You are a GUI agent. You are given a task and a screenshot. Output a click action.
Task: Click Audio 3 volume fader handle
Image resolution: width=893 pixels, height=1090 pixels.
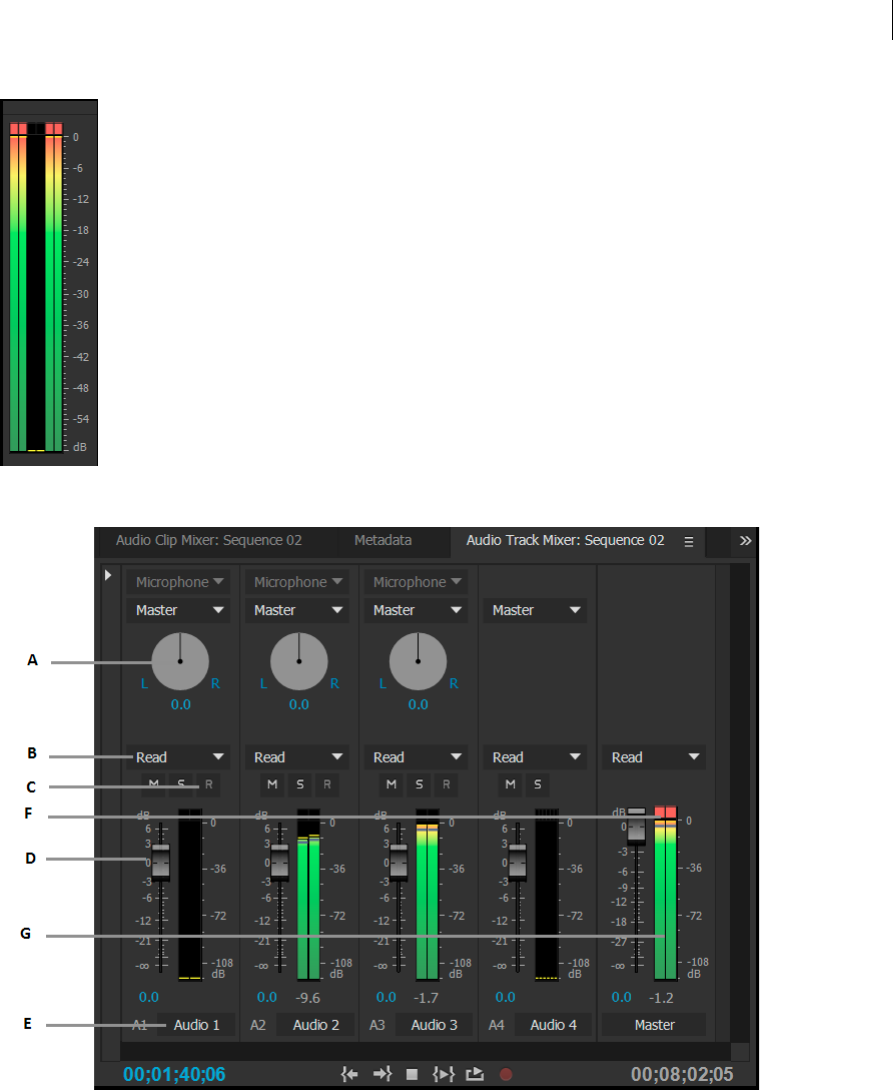click(398, 863)
